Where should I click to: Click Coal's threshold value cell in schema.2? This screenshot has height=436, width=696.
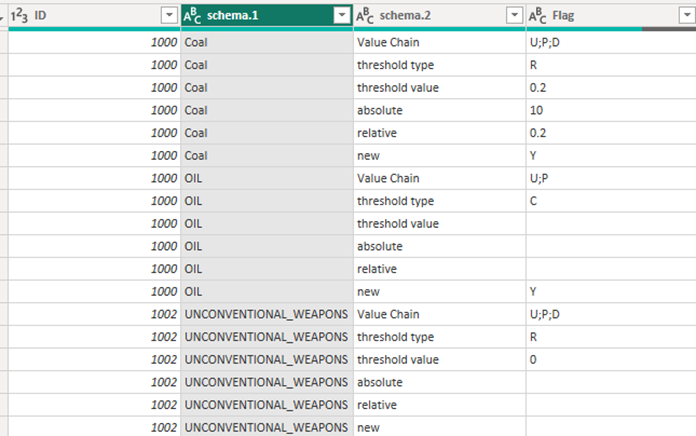pos(439,88)
